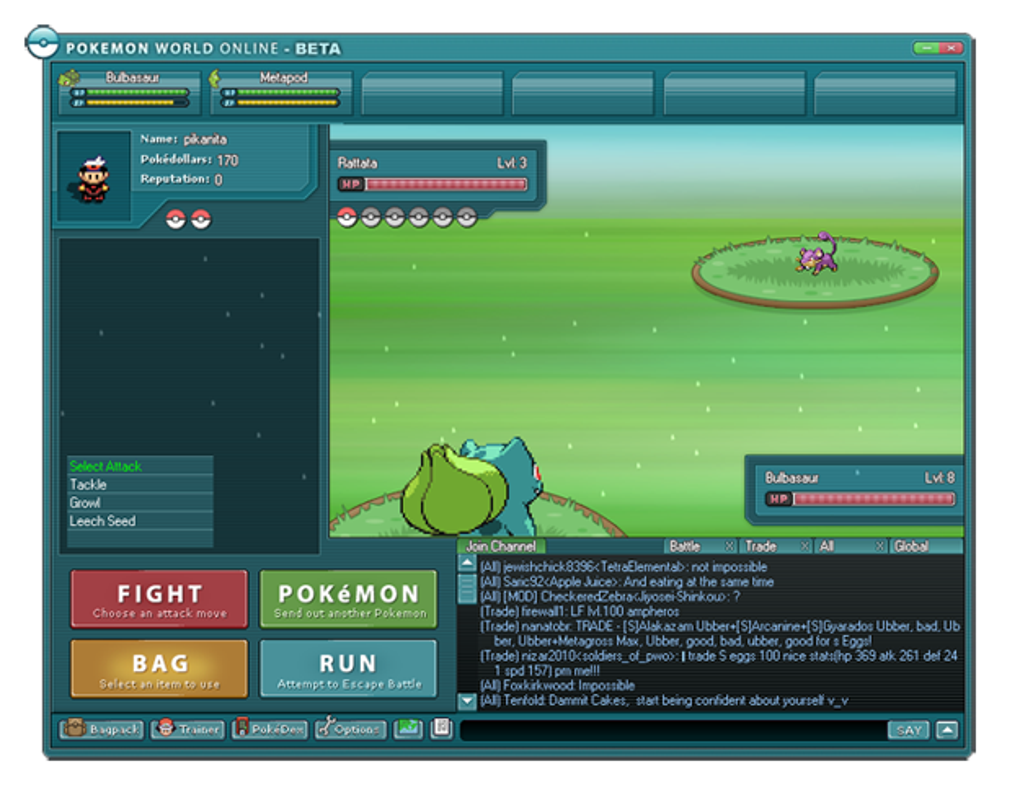The width and height of the screenshot is (1020, 787).
Task: Open the BAG to select an item
Action: [x=159, y=669]
